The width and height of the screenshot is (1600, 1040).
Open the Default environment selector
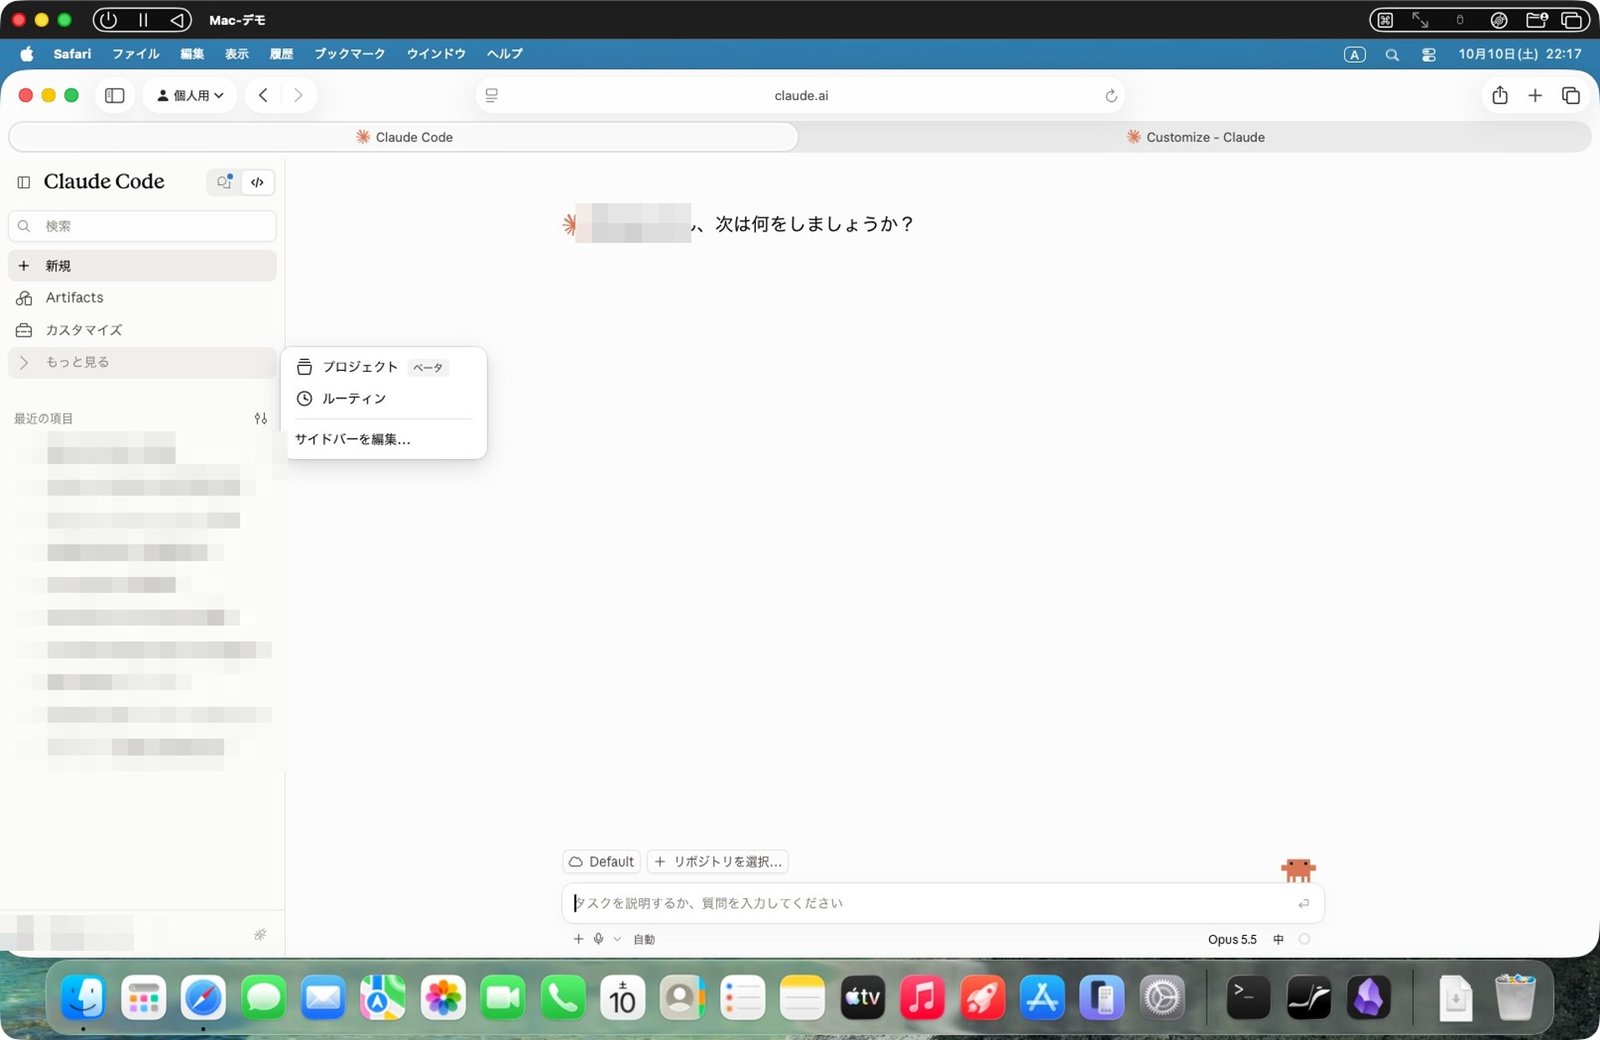[x=601, y=862]
